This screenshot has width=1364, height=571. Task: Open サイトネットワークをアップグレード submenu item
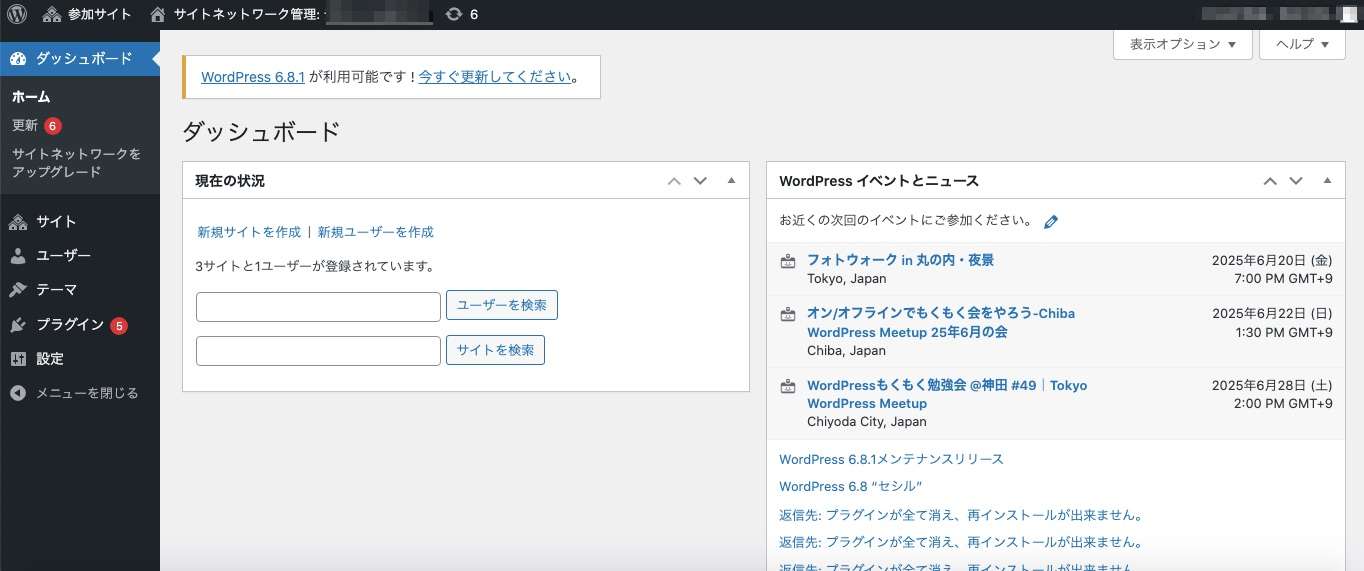click(77, 163)
